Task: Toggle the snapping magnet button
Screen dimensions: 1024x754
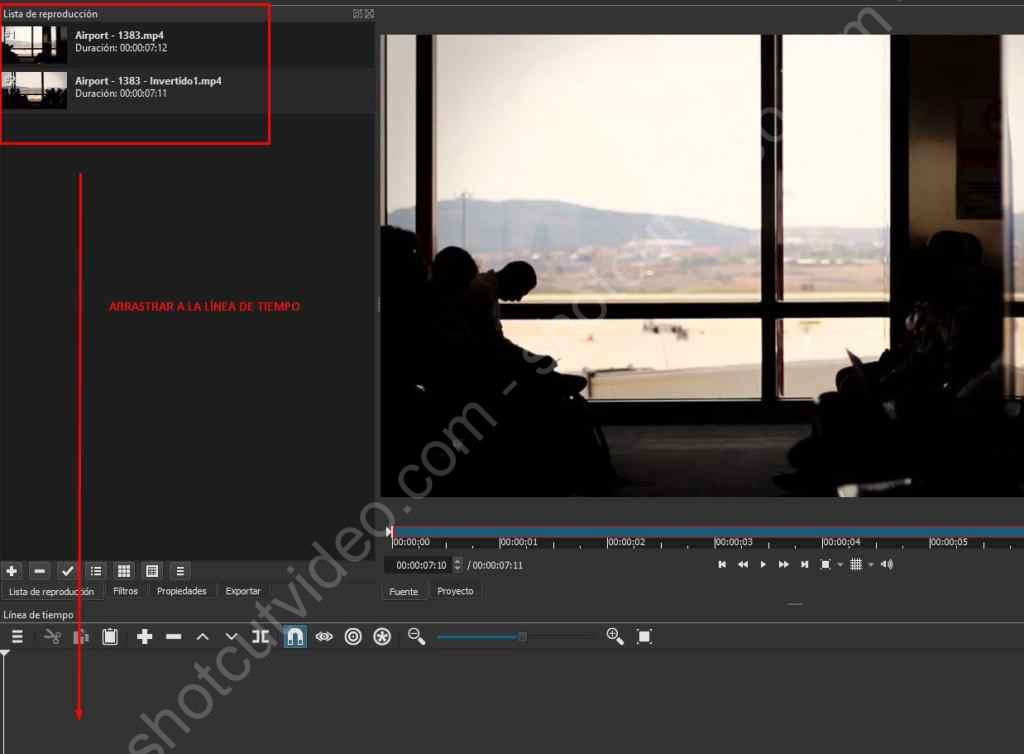Action: [x=295, y=636]
